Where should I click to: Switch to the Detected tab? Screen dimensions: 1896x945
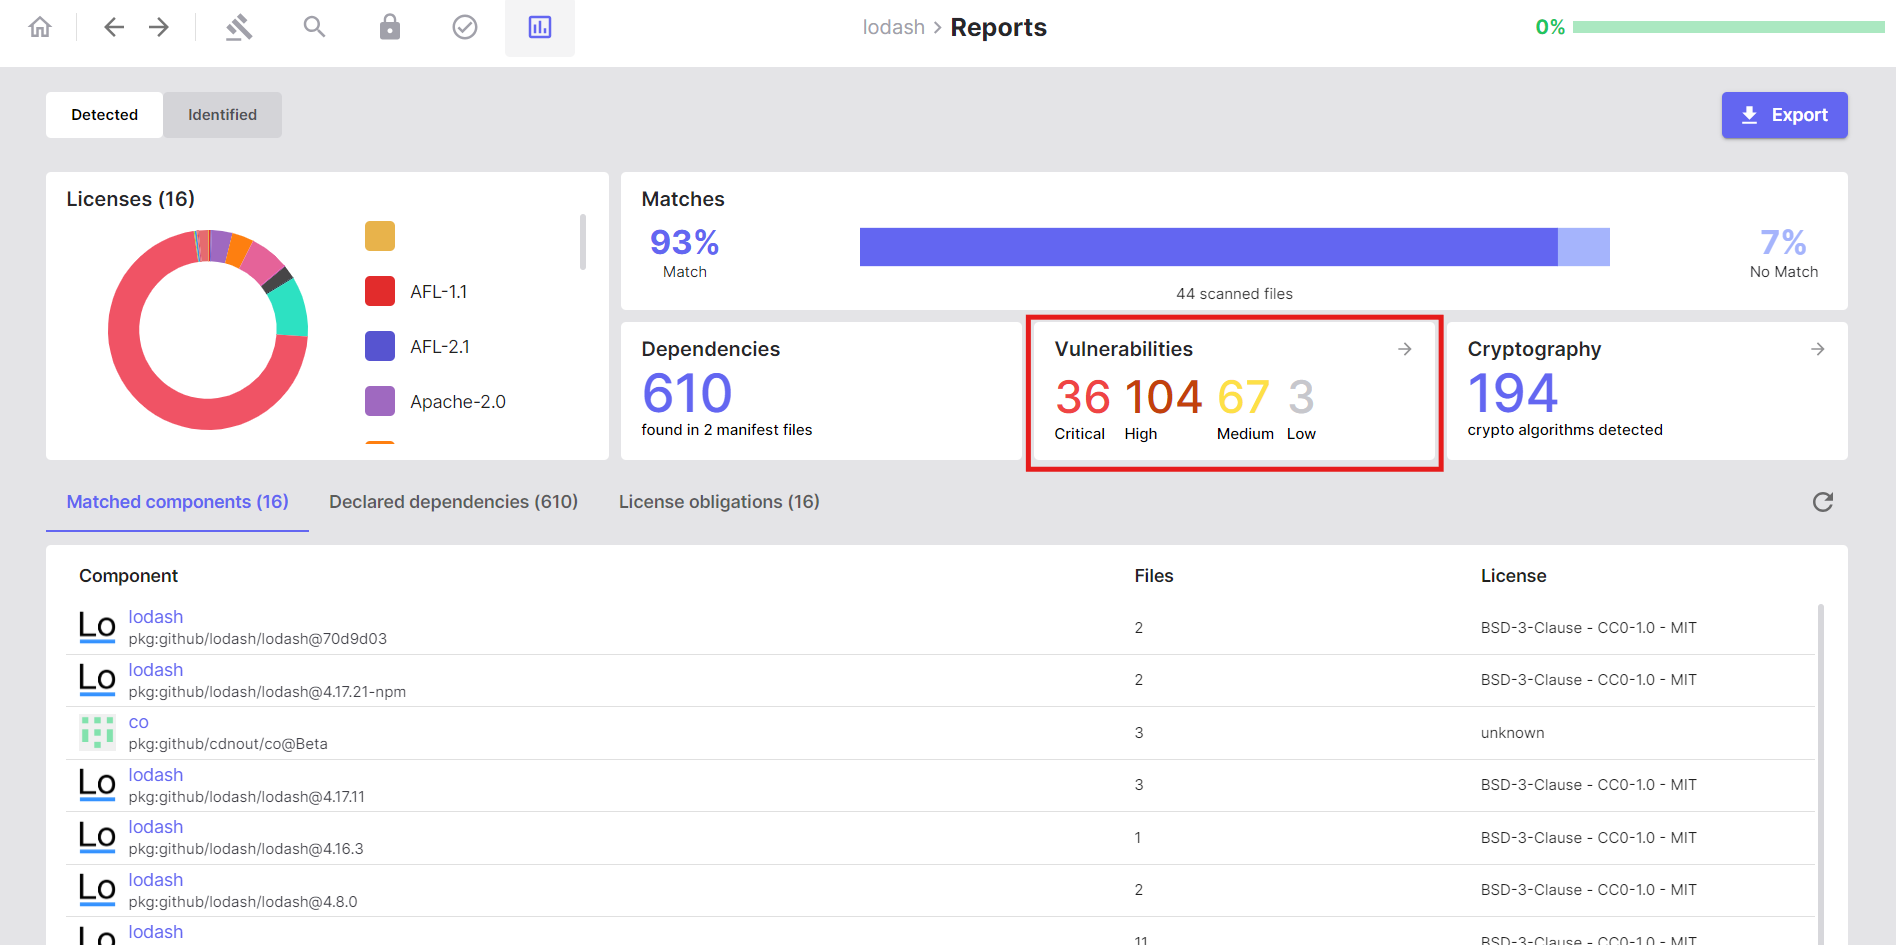[105, 115]
